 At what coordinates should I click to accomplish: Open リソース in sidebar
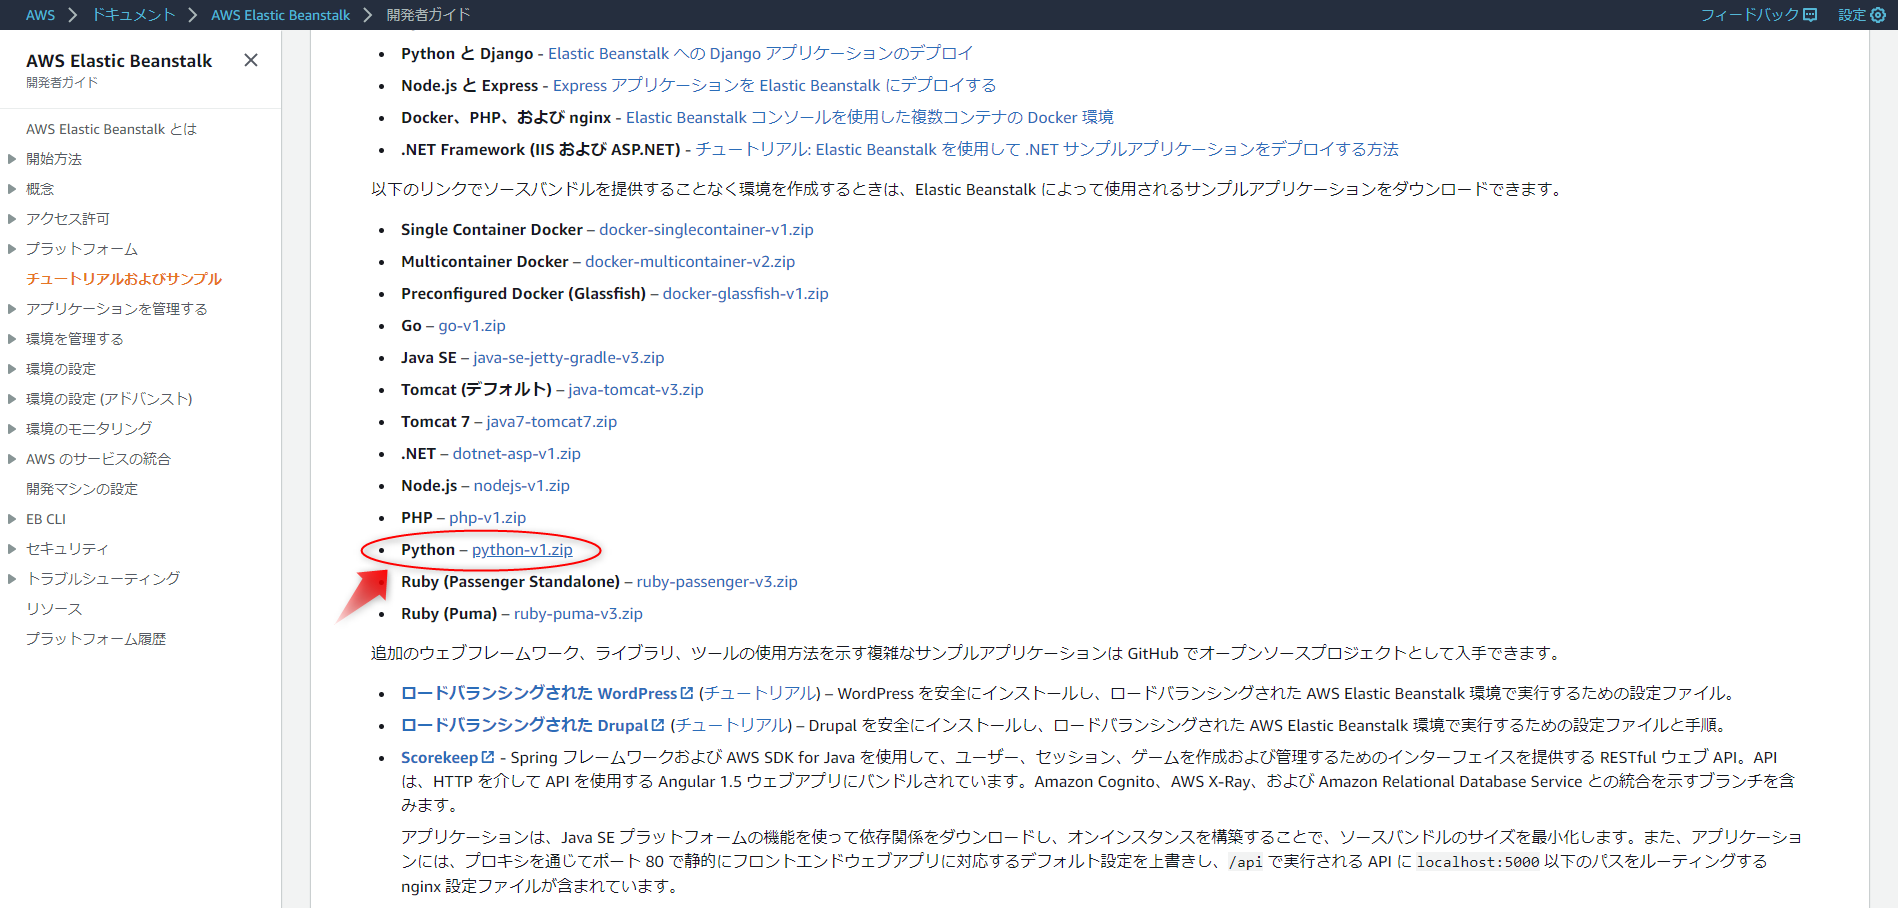pos(54,609)
